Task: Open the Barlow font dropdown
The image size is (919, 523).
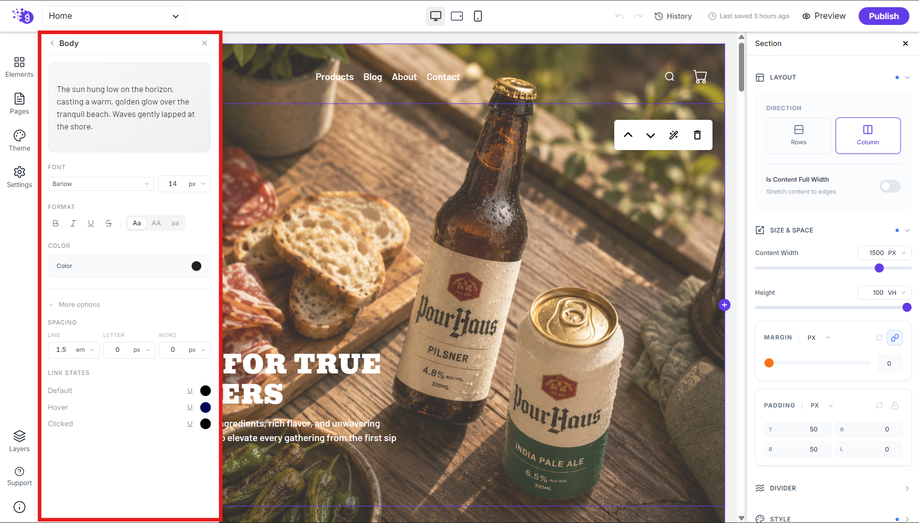Action: pos(100,184)
